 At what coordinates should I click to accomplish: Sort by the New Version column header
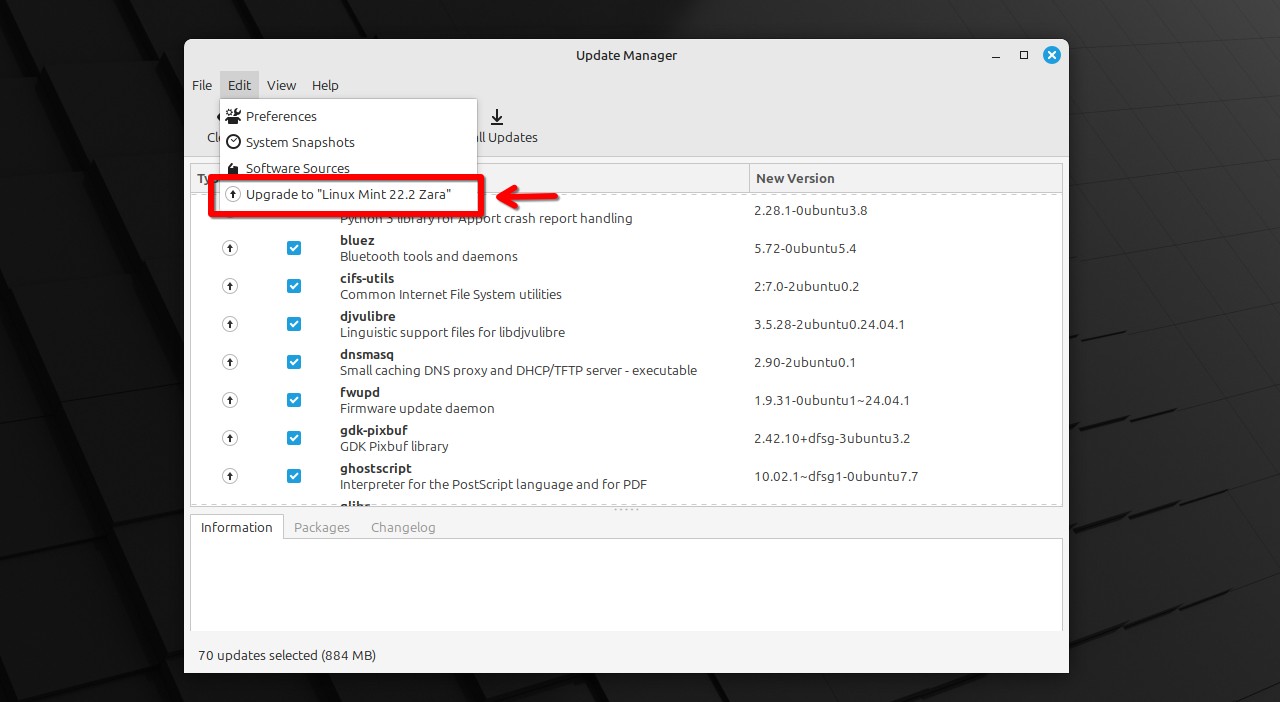(905, 178)
